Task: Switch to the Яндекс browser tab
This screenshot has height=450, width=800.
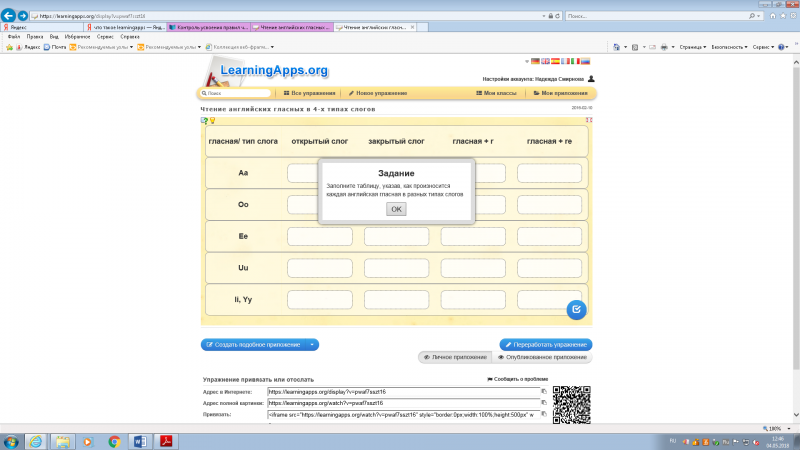Action: (42, 27)
